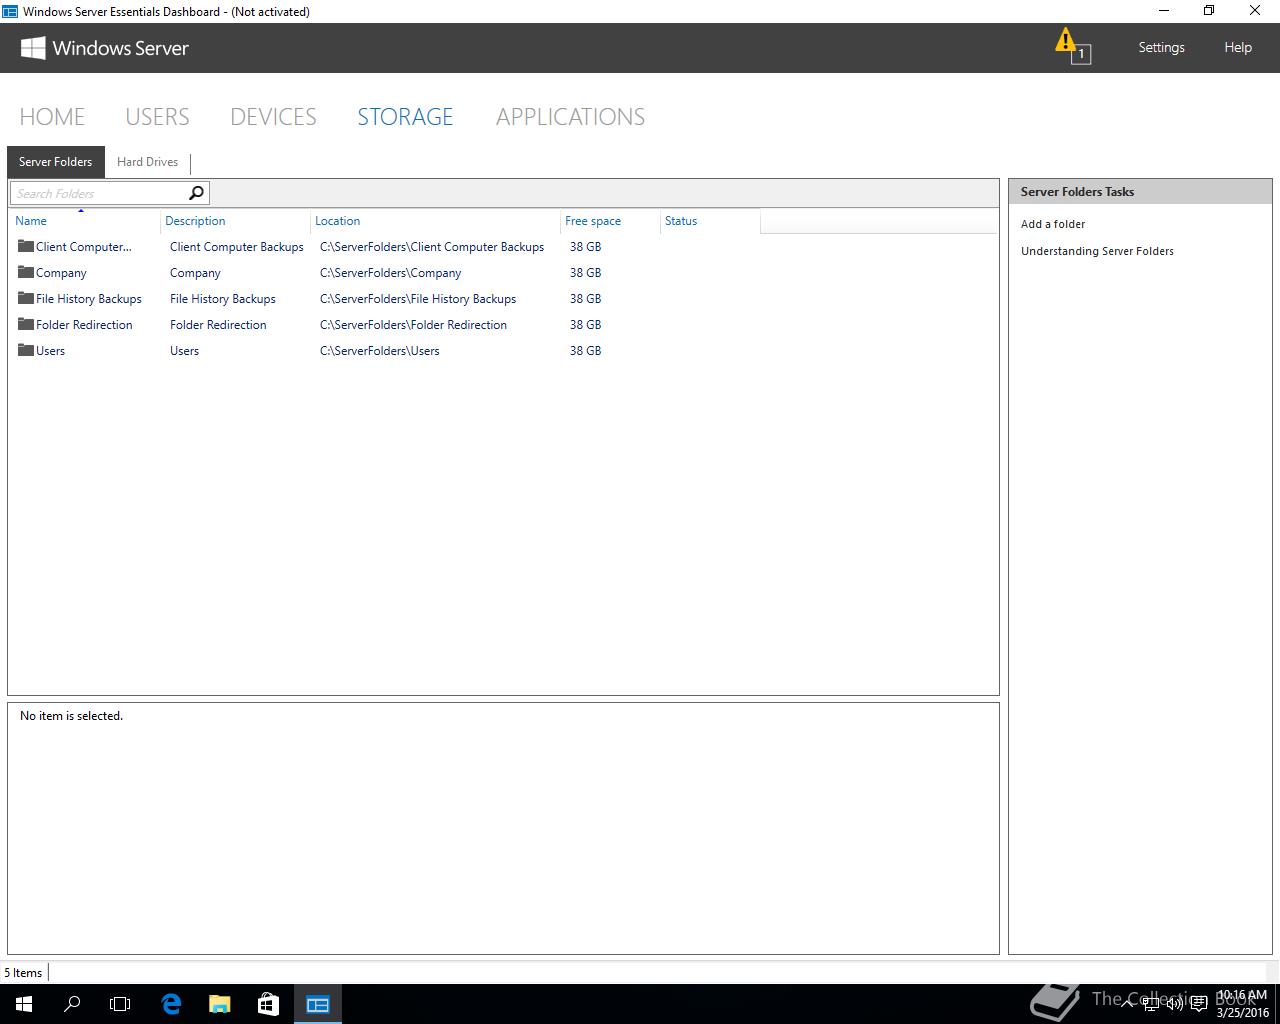Image resolution: width=1280 pixels, height=1024 pixels.
Task: Select the File History Backups folder icon
Action: click(26, 298)
